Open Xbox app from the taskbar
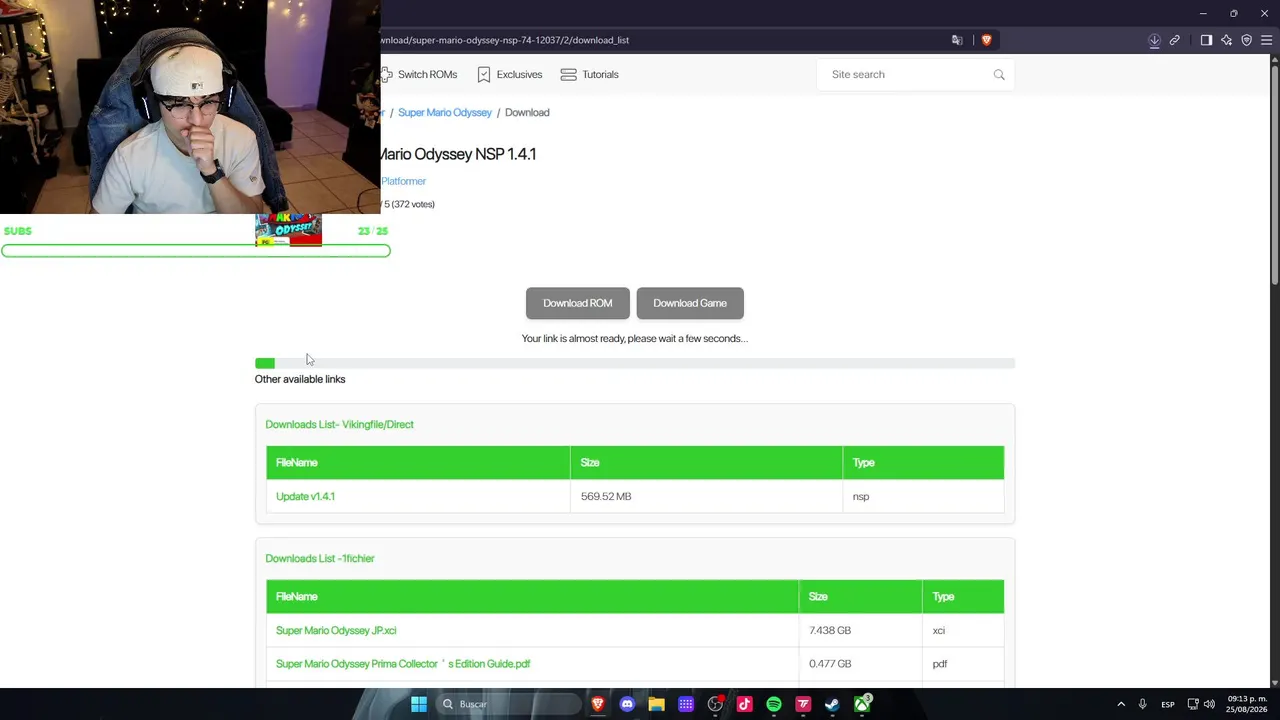The height and width of the screenshot is (720, 1280). tap(862, 704)
